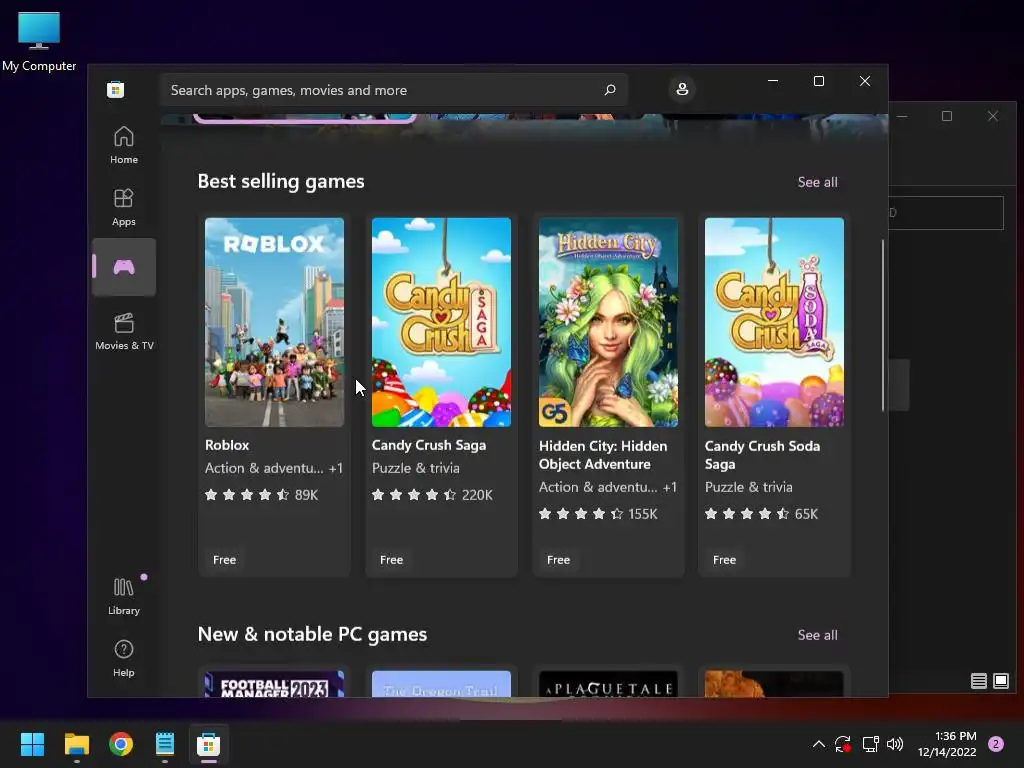Open Football Manager 2023 thumbnail
The width and height of the screenshot is (1024, 768).
click(x=274, y=684)
